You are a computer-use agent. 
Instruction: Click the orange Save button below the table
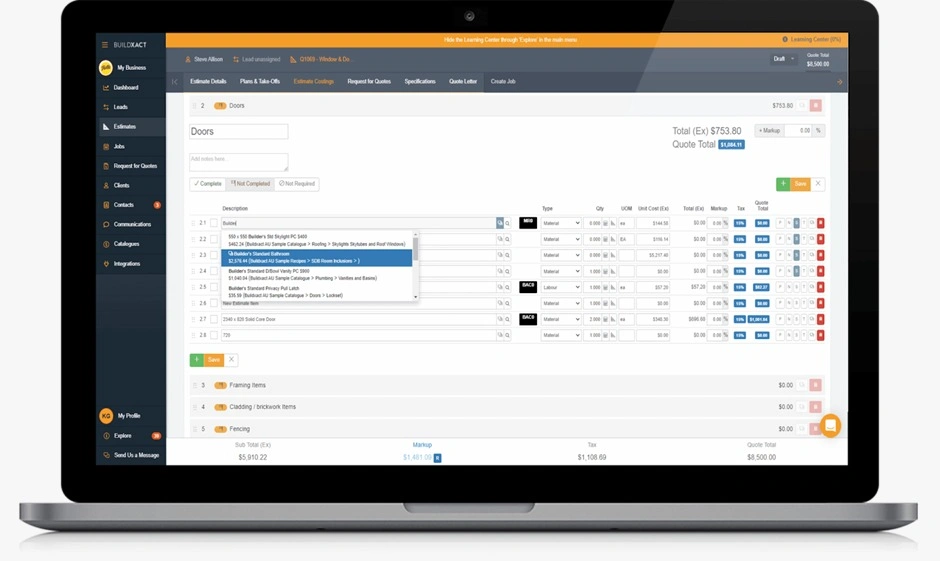coord(214,360)
